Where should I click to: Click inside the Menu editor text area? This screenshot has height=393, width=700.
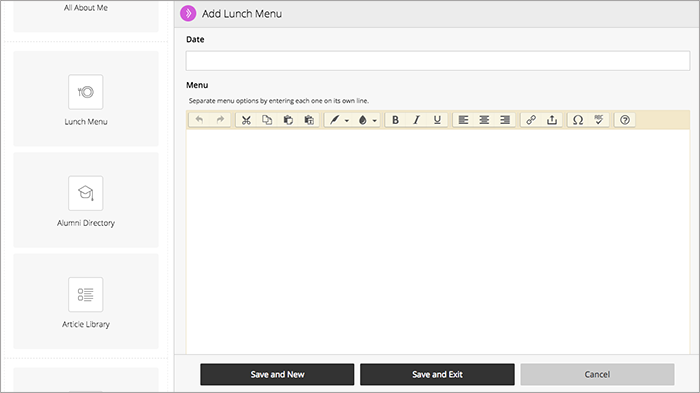point(438,241)
